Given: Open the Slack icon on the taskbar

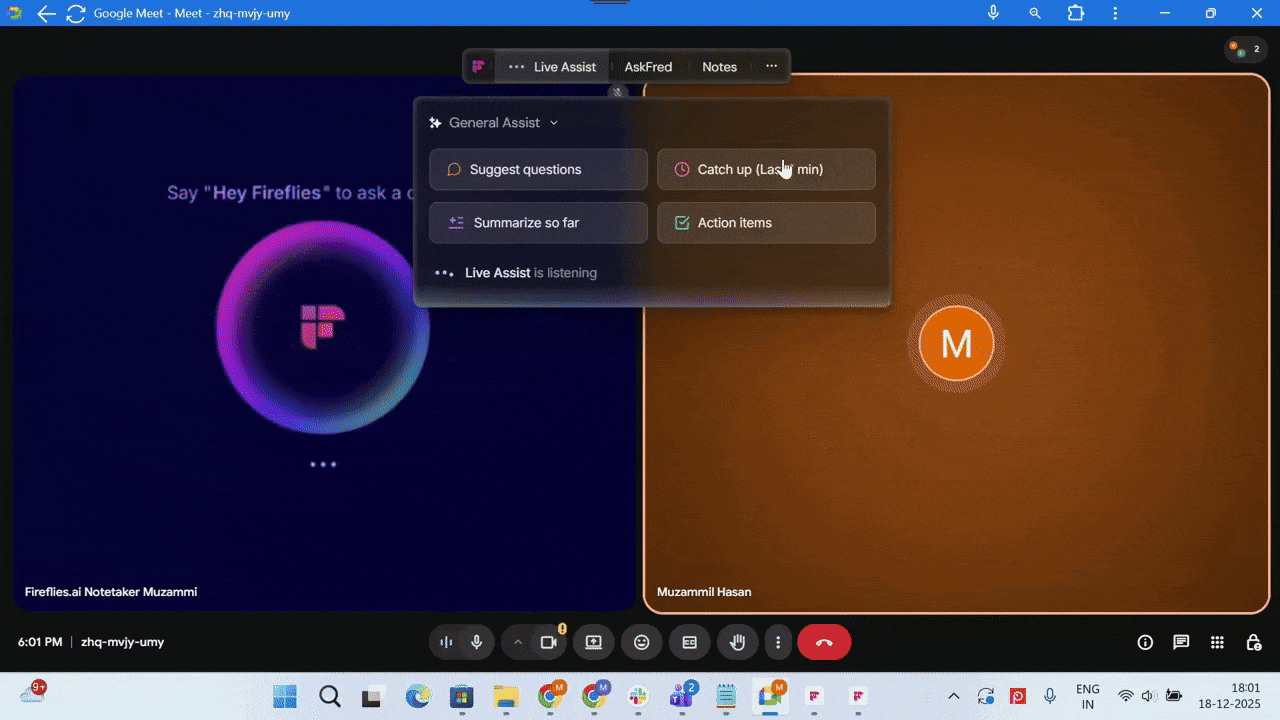Looking at the screenshot, I should 638,695.
